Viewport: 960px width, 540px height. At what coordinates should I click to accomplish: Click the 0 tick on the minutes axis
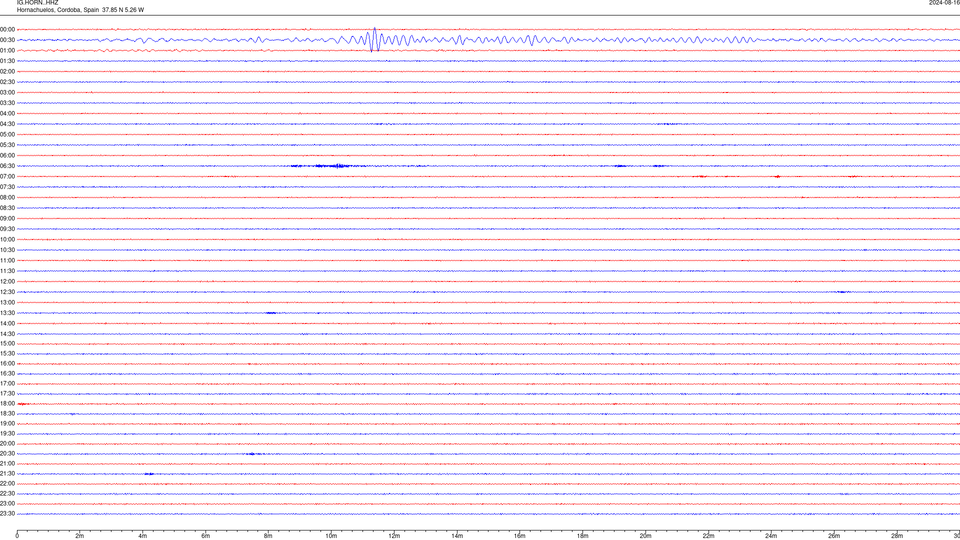(17, 536)
